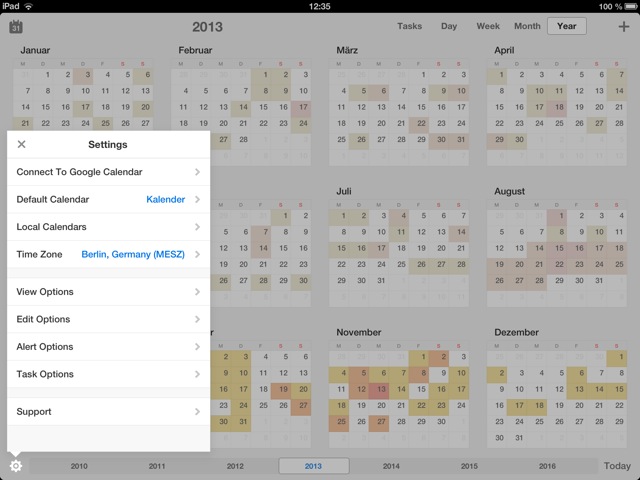Open Connect To Google Calendar
The height and width of the screenshot is (480, 640).
pyautogui.click(x=108, y=172)
